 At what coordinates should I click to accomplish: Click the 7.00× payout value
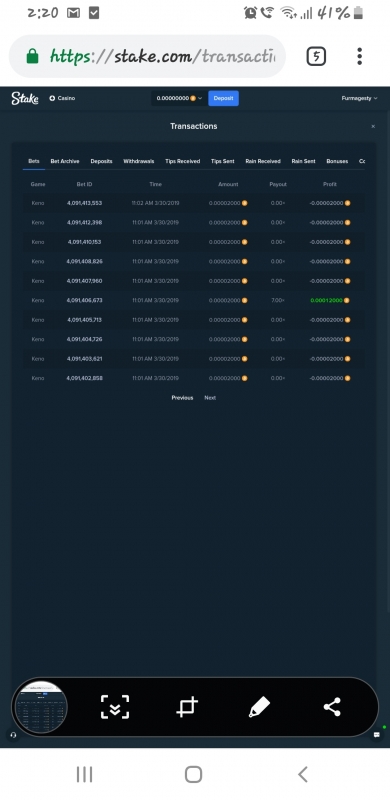pos(278,301)
